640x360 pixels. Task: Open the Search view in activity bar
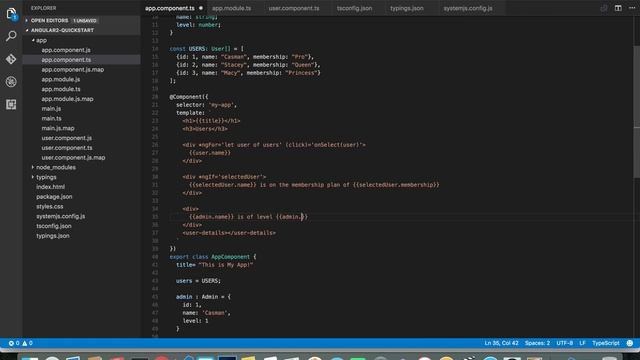(11, 36)
